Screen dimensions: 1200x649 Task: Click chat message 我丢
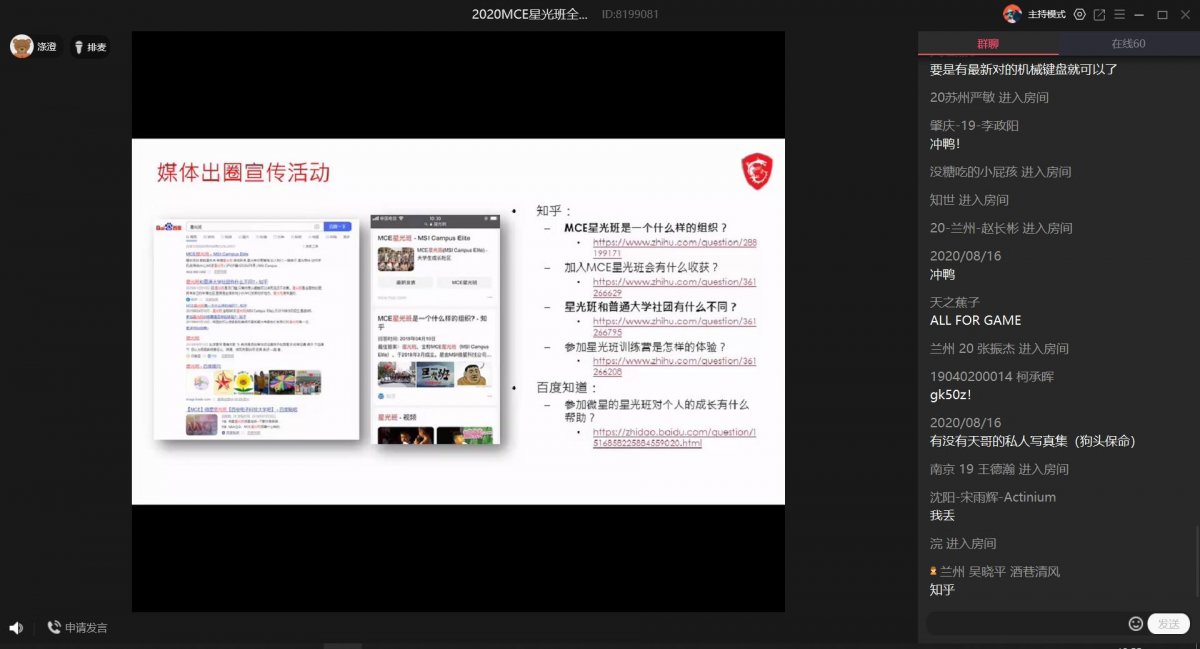942,515
